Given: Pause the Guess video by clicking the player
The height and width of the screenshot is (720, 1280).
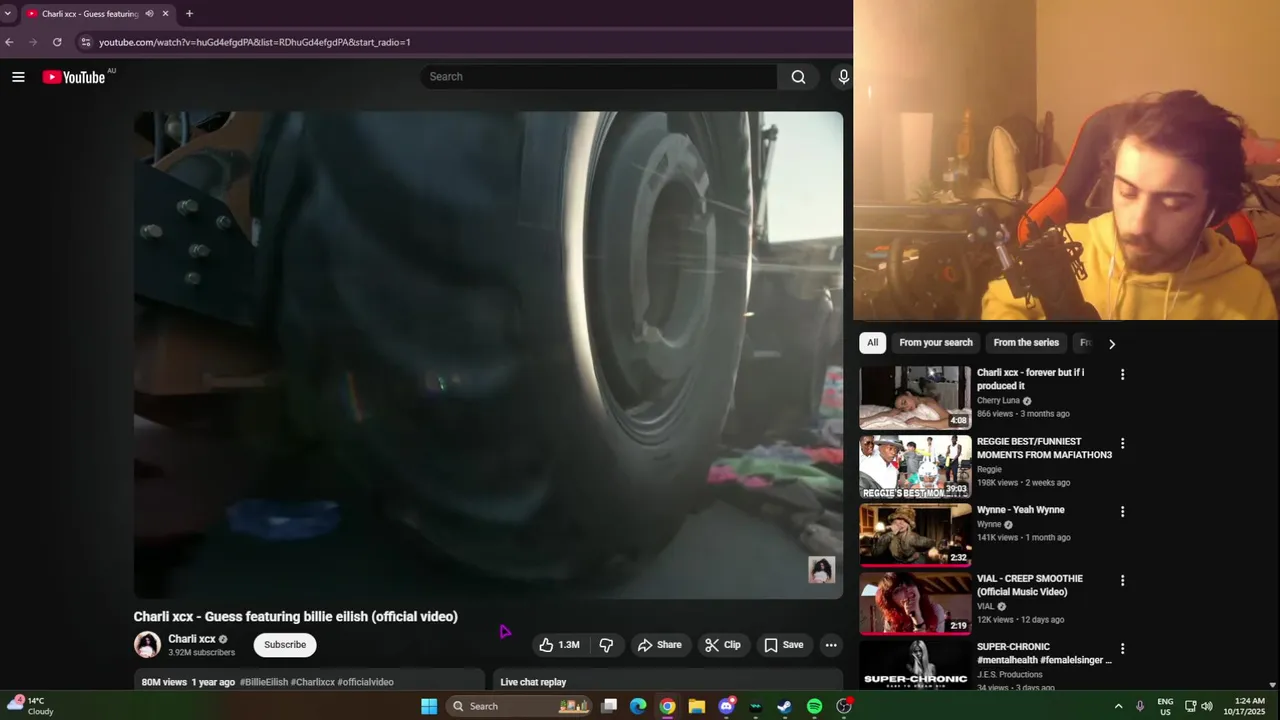Looking at the screenshot, I should point(488,354).
